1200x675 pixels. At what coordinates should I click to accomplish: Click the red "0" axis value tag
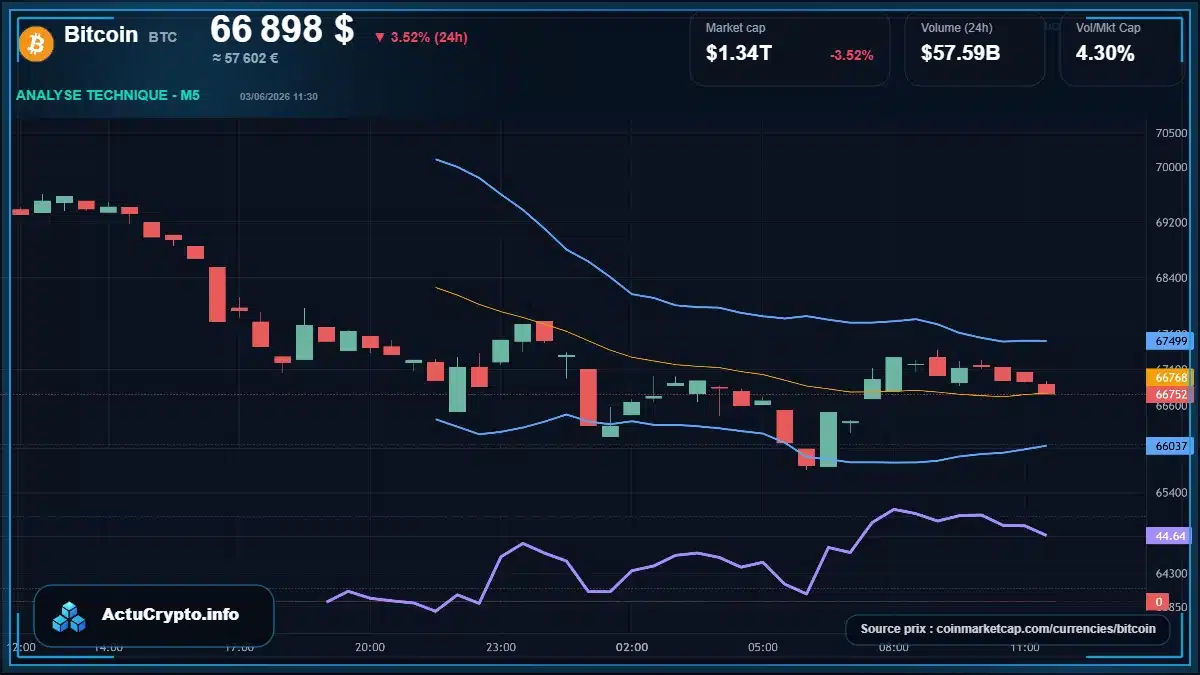[x=1158, y=602]
